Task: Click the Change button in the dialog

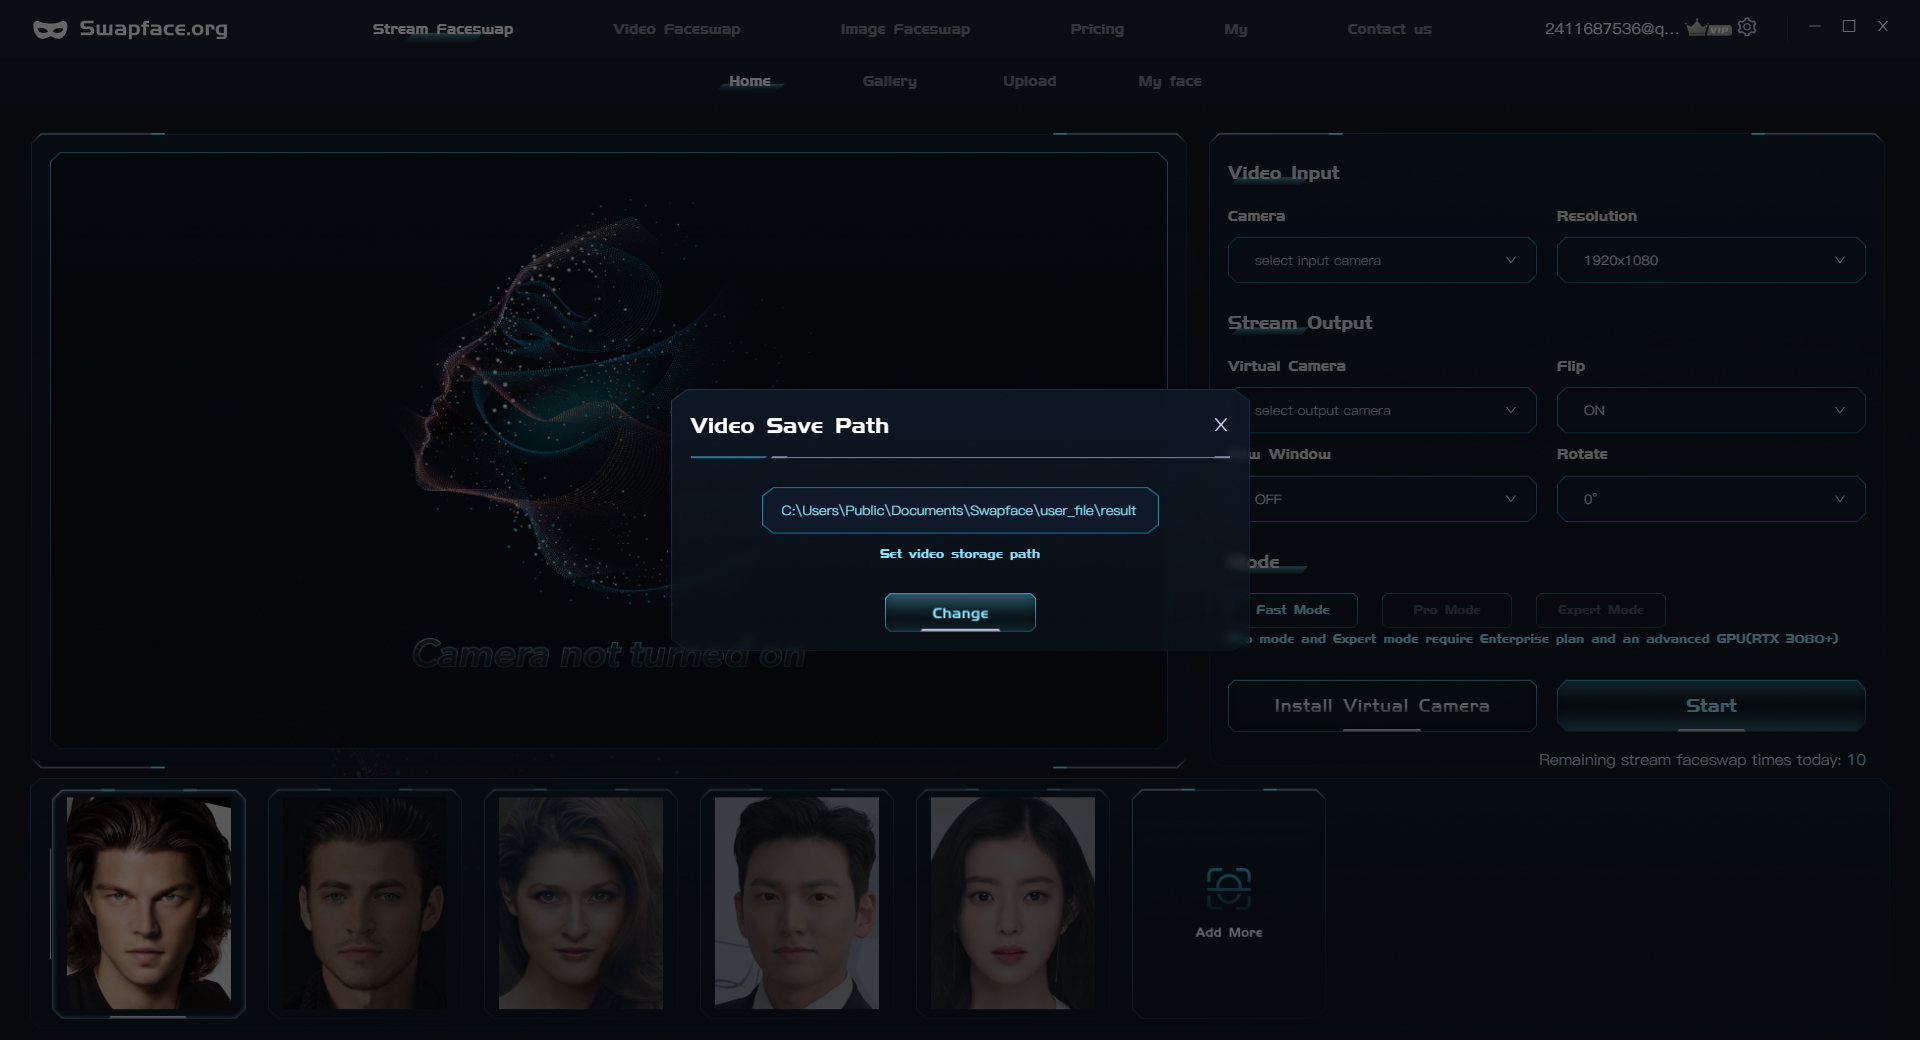Action: (959, 613)
